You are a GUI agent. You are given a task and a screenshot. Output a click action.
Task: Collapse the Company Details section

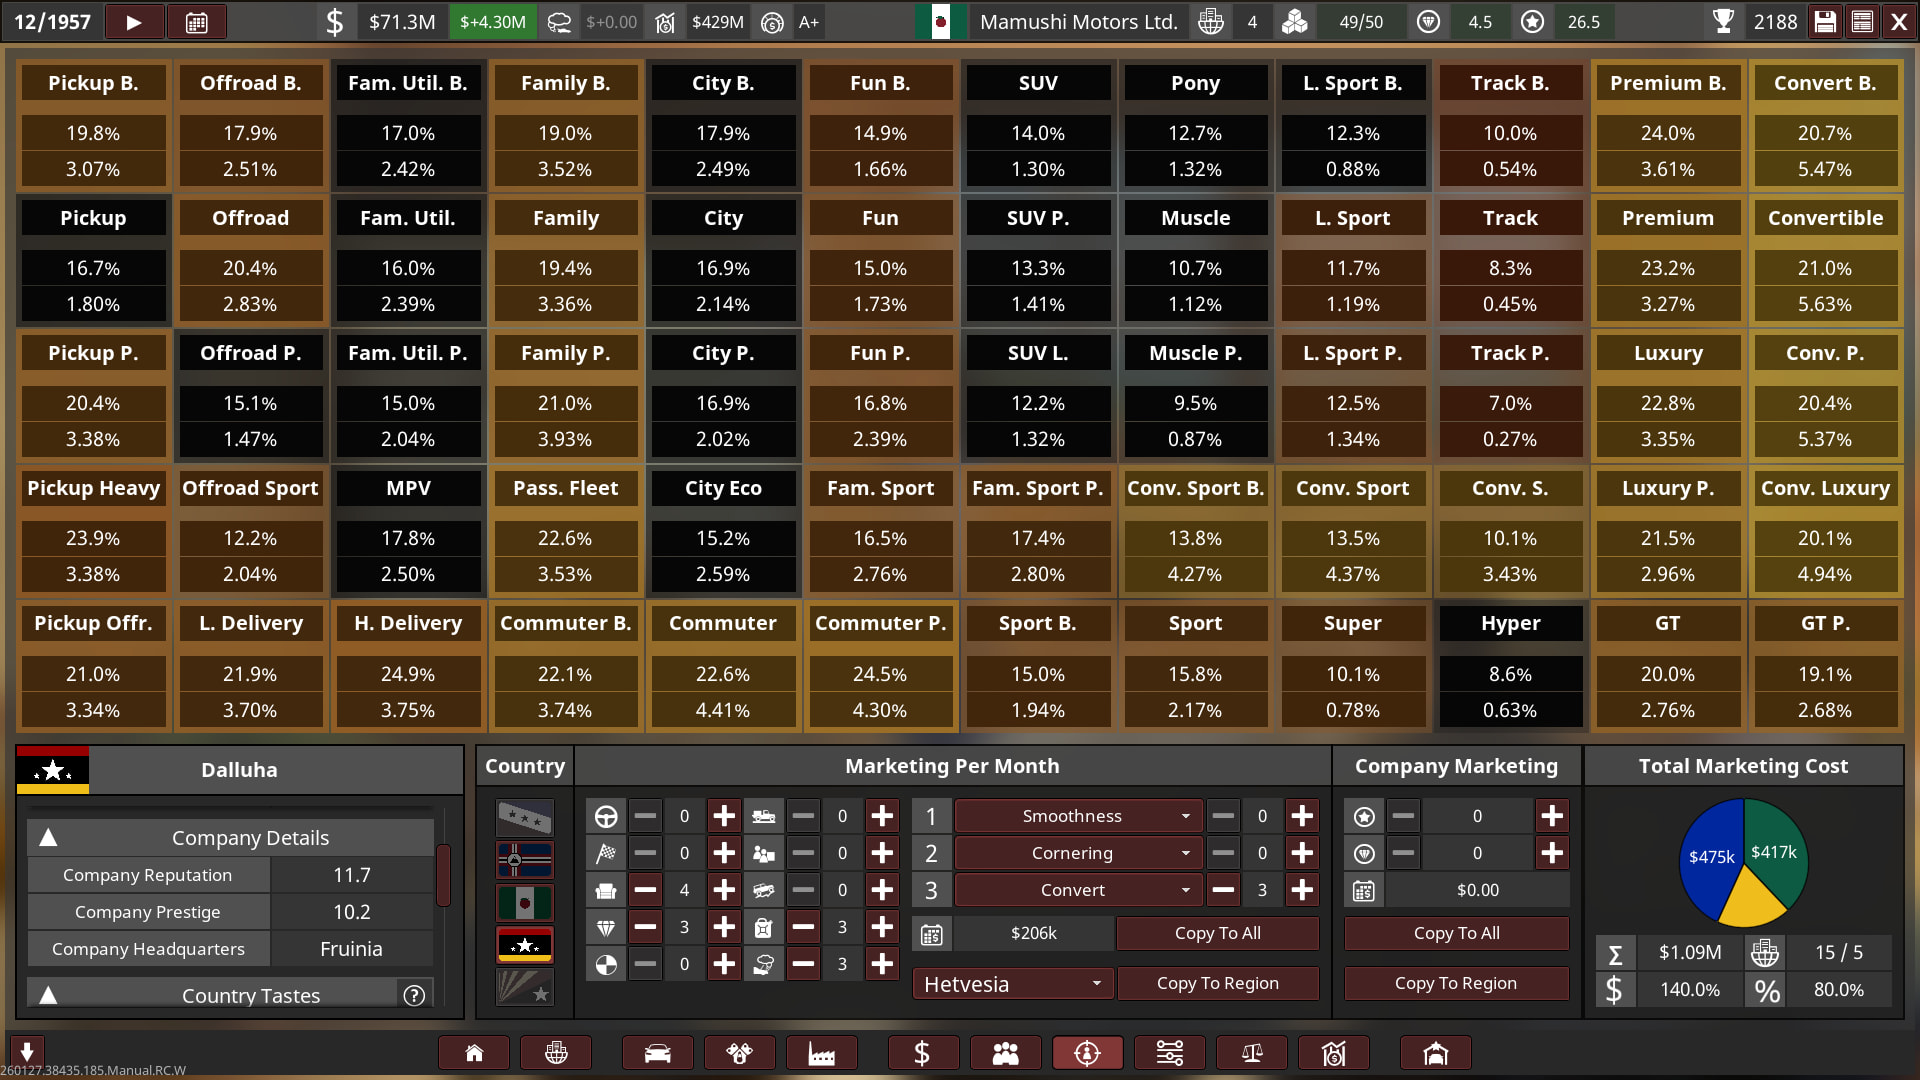coord(48,838)
